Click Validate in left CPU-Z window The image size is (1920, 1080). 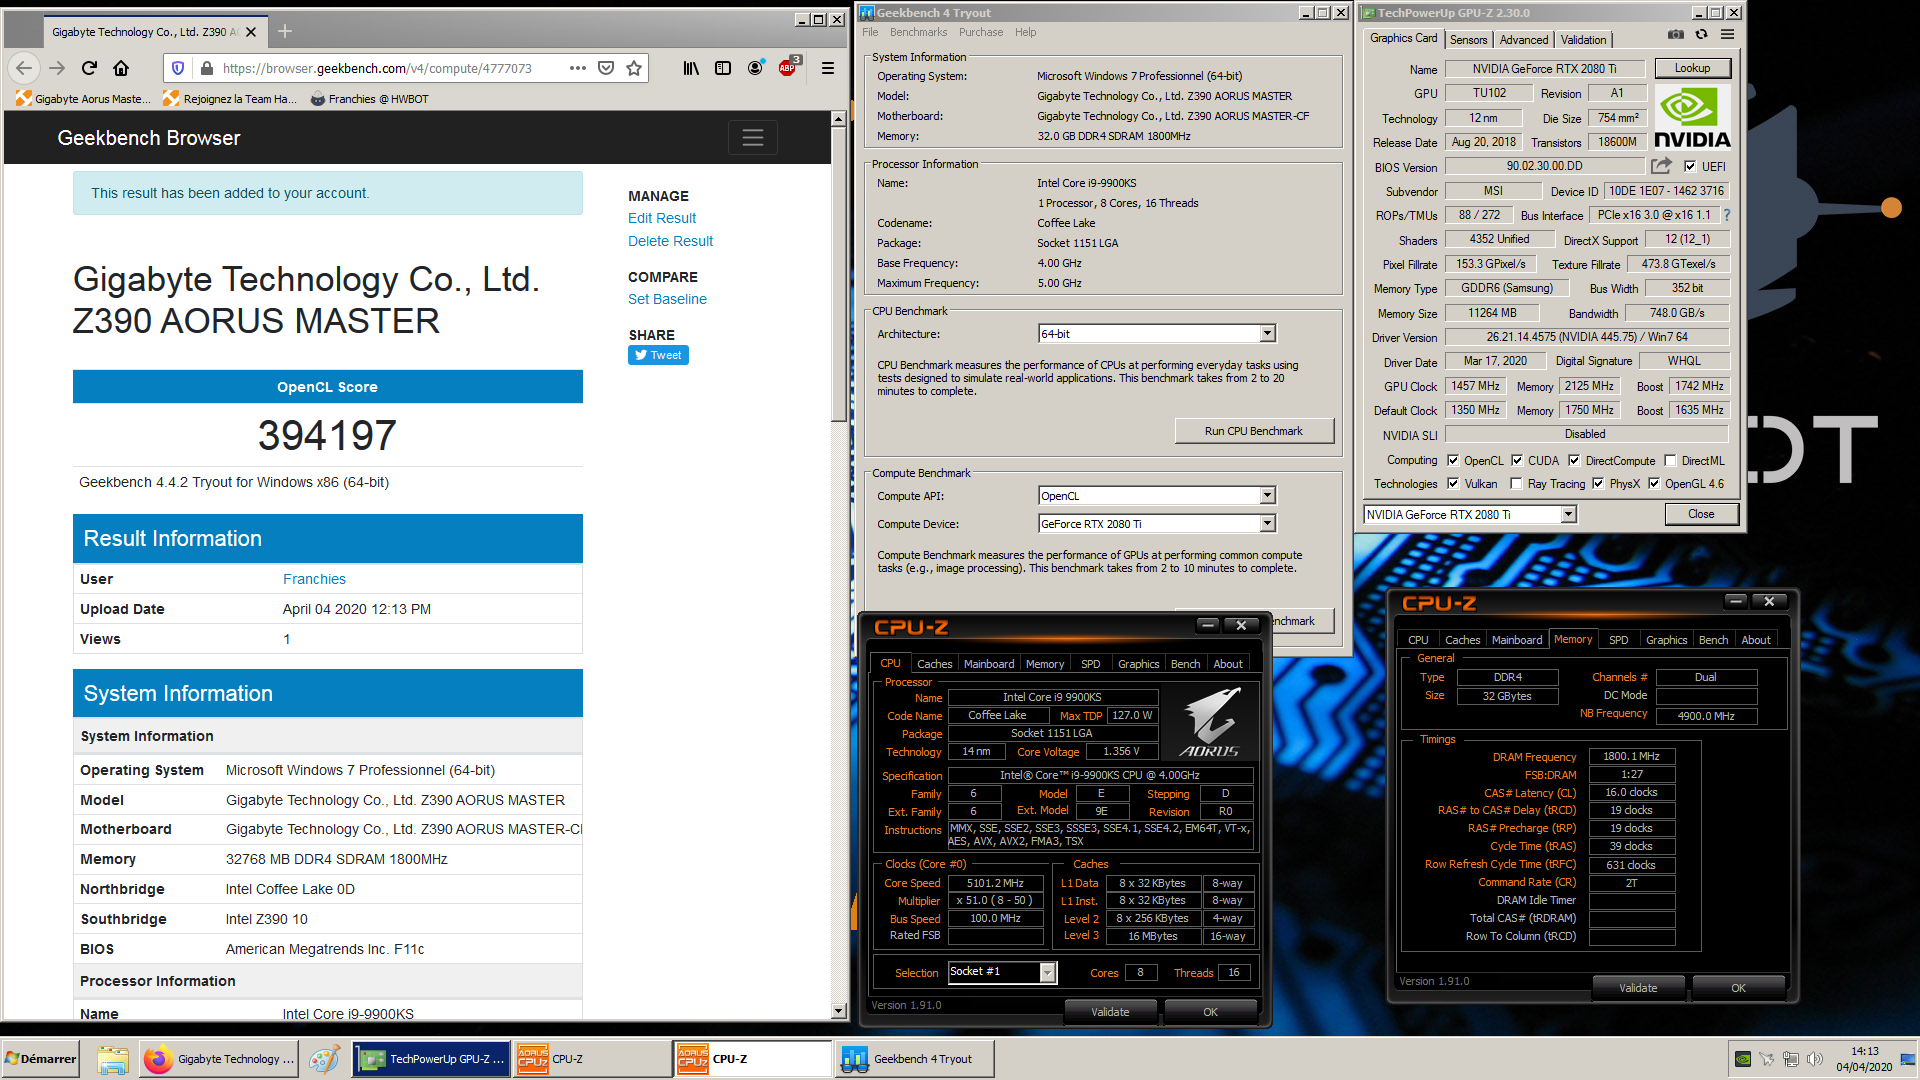tap(1110, 1012)
